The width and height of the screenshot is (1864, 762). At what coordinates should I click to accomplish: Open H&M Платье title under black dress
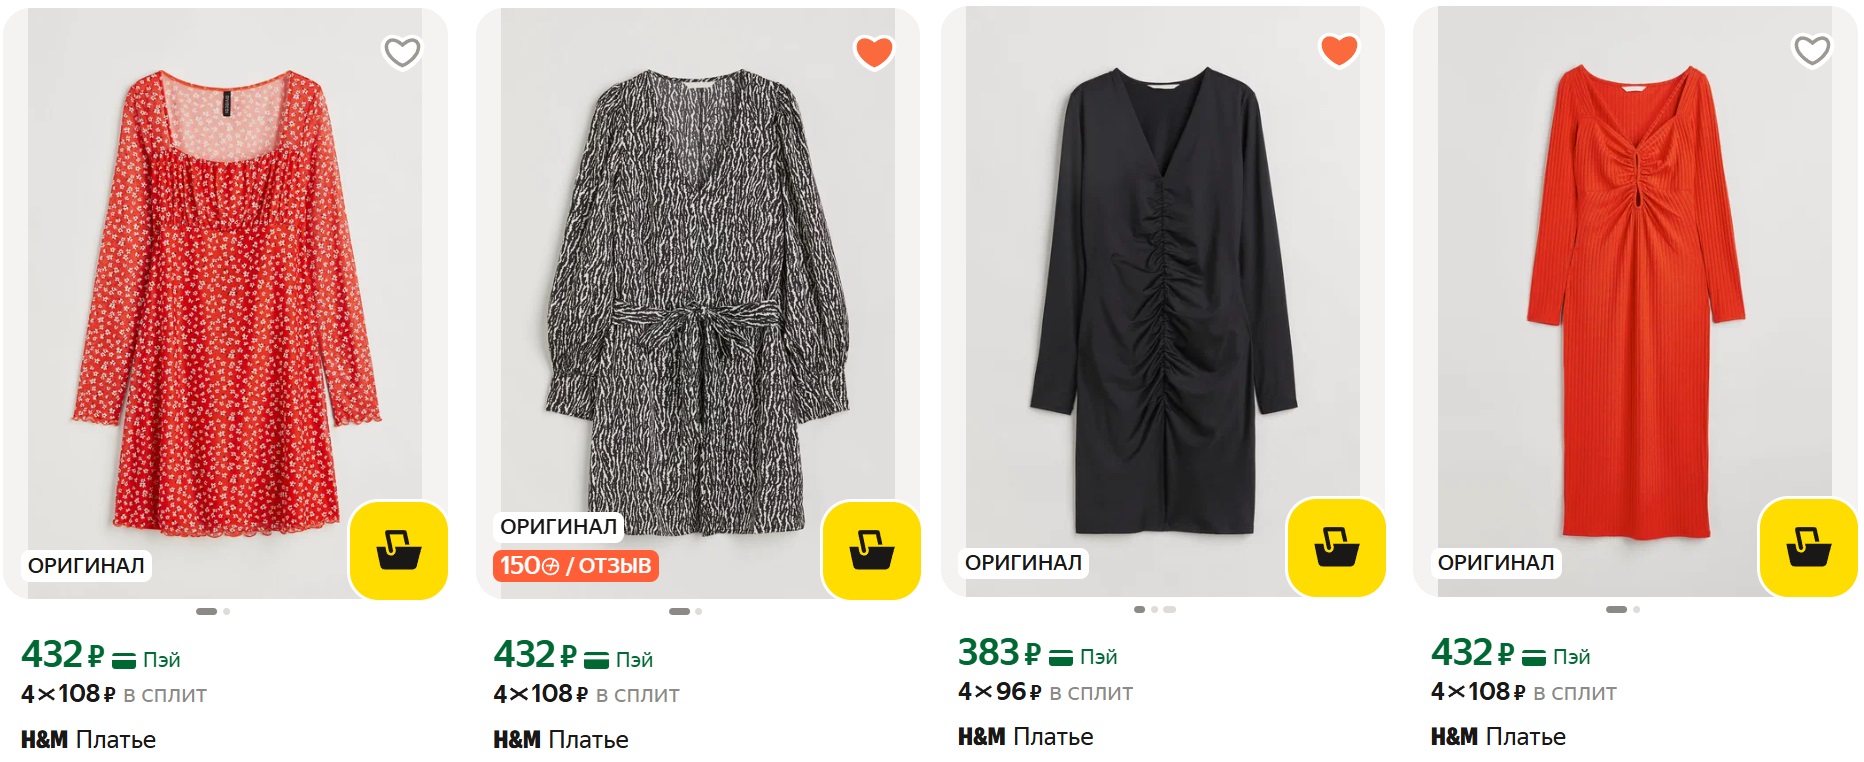pyautogui.click(x=1026, y=737)
